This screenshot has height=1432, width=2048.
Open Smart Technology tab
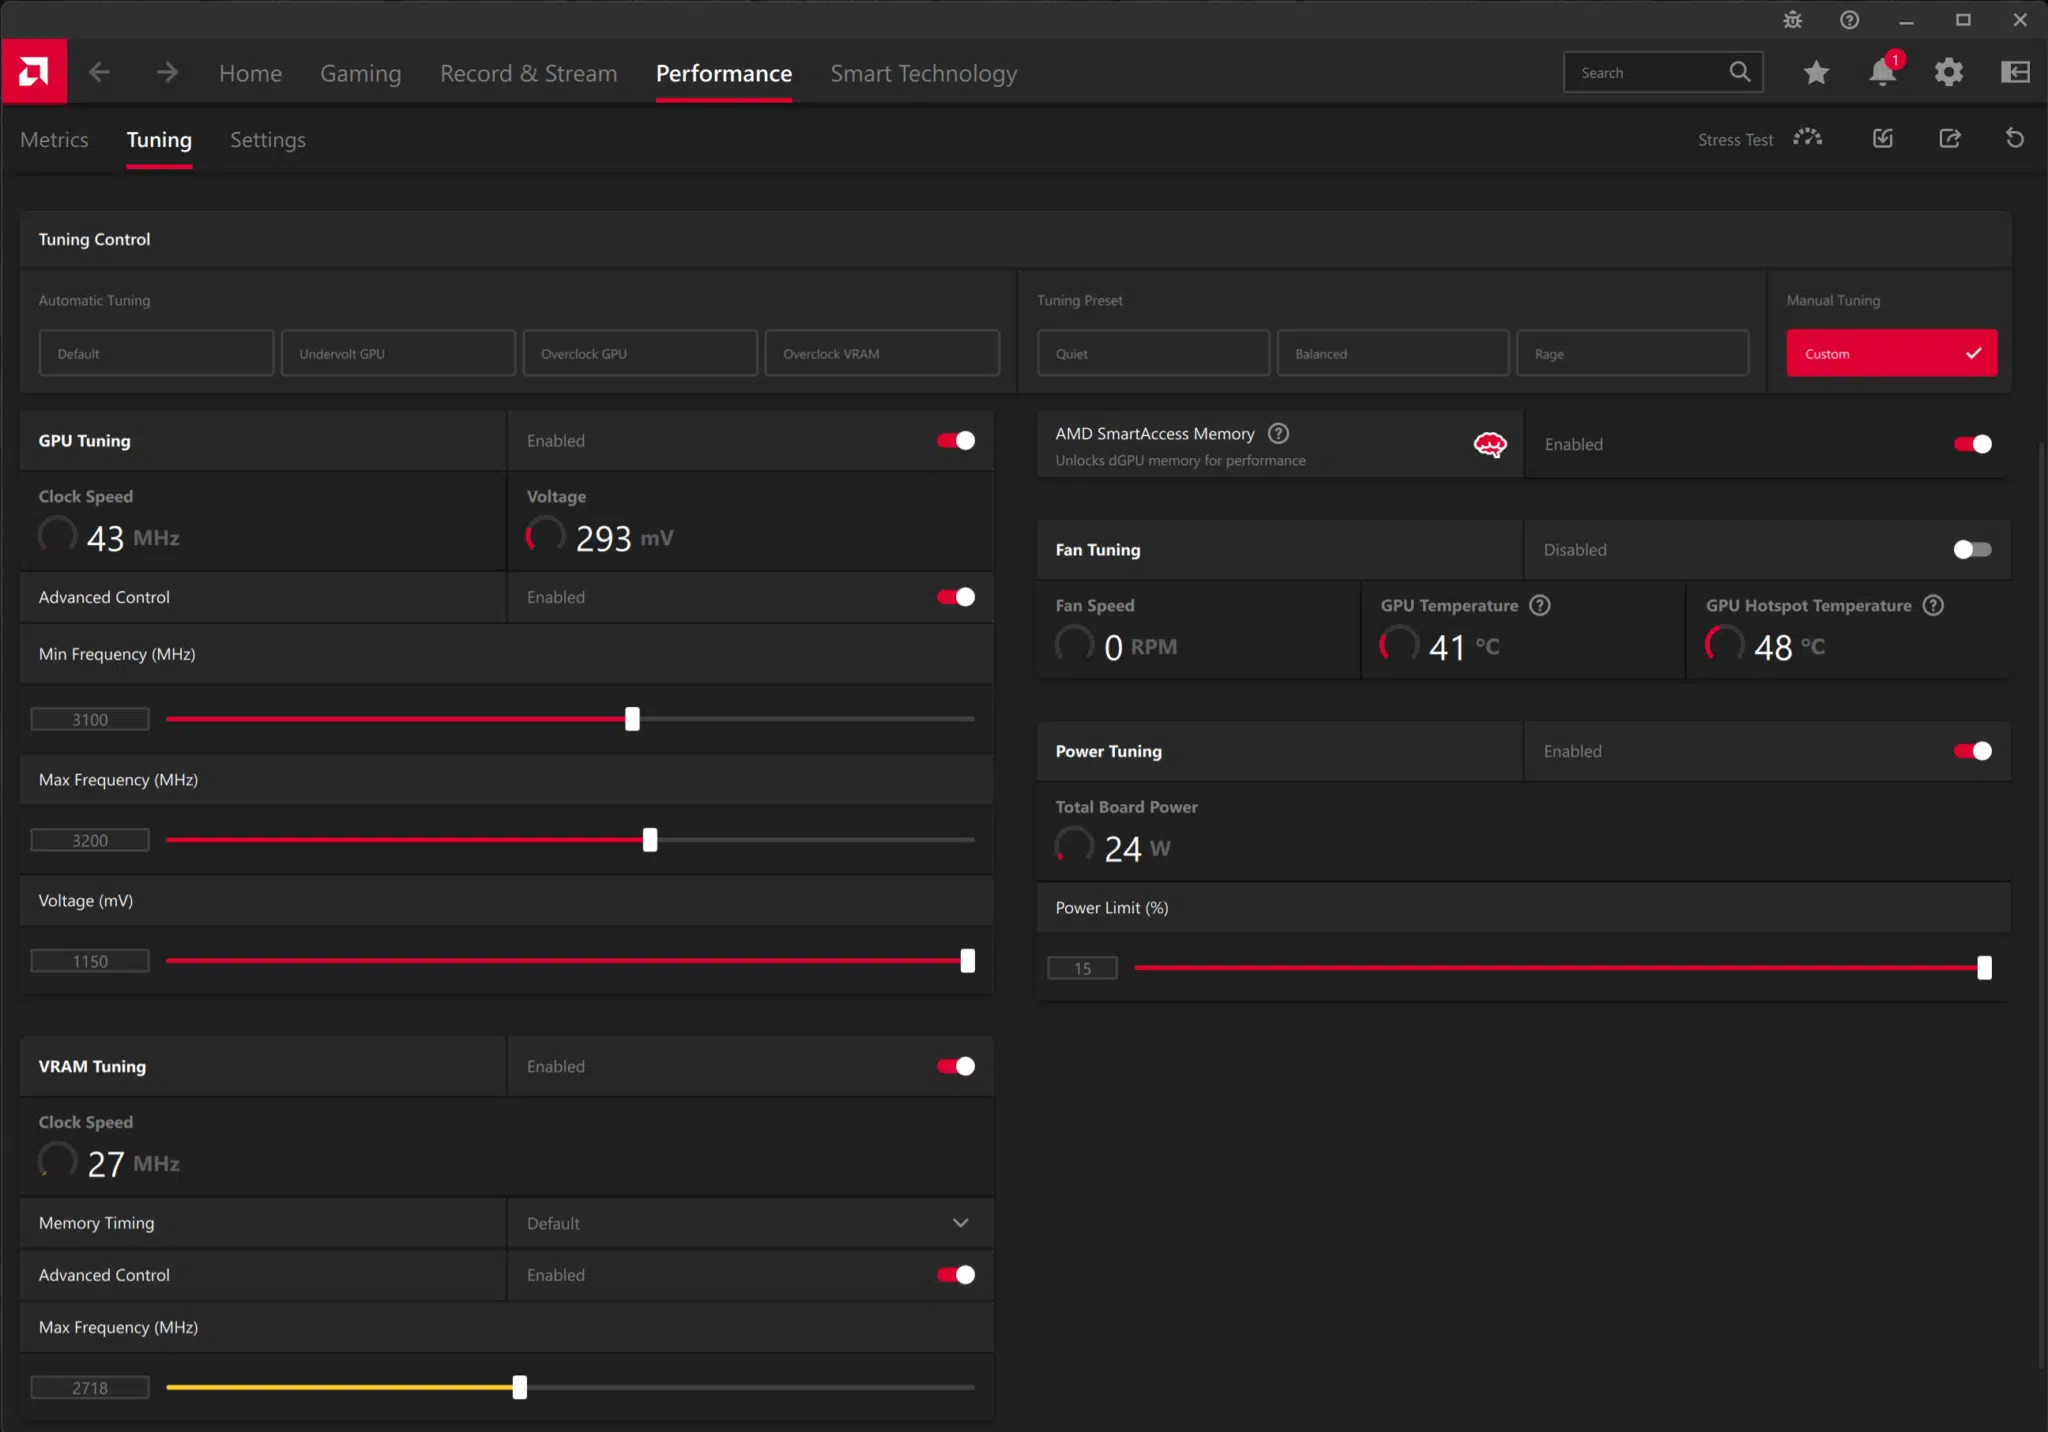coord(923,73)
